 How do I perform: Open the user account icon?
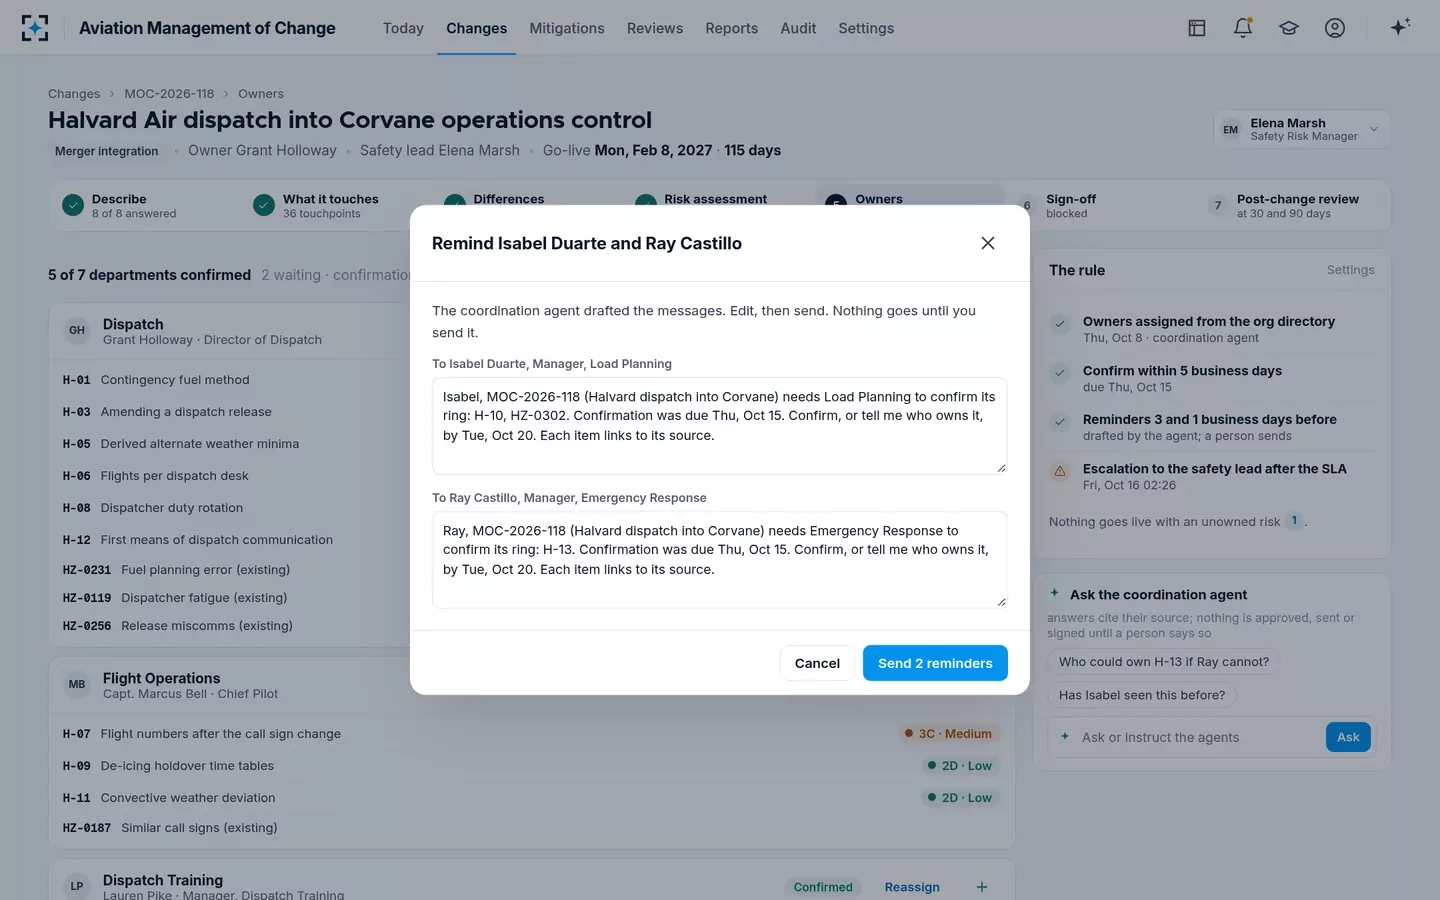1335,28
